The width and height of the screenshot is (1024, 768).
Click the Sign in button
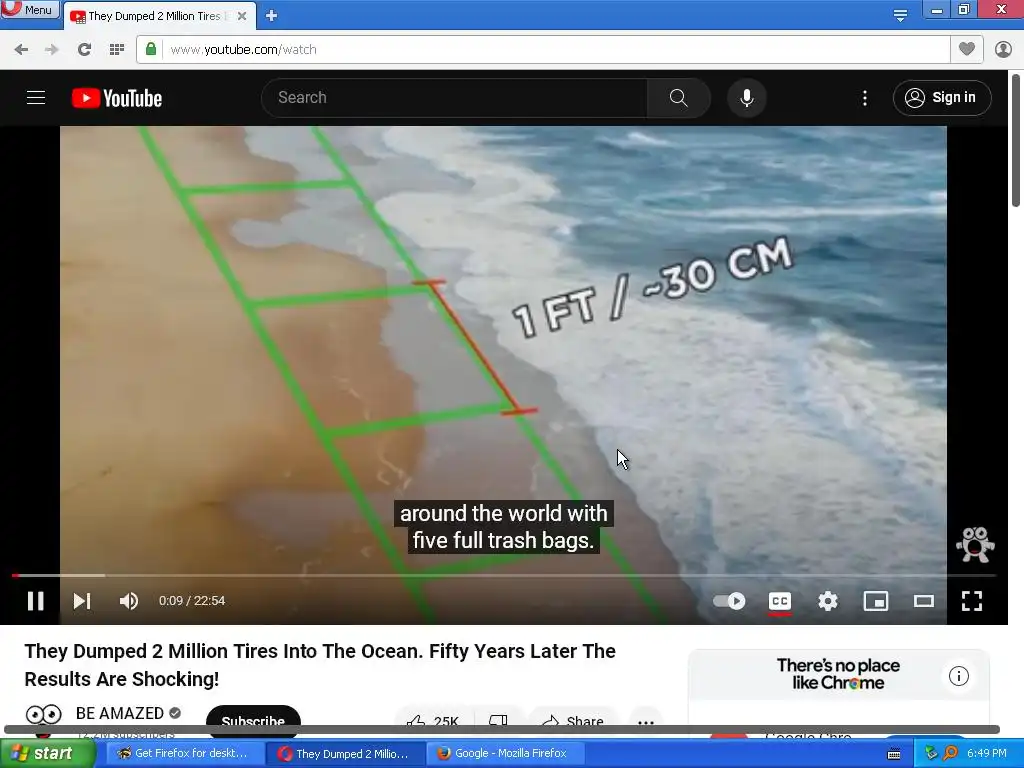(x=942, y=98)
